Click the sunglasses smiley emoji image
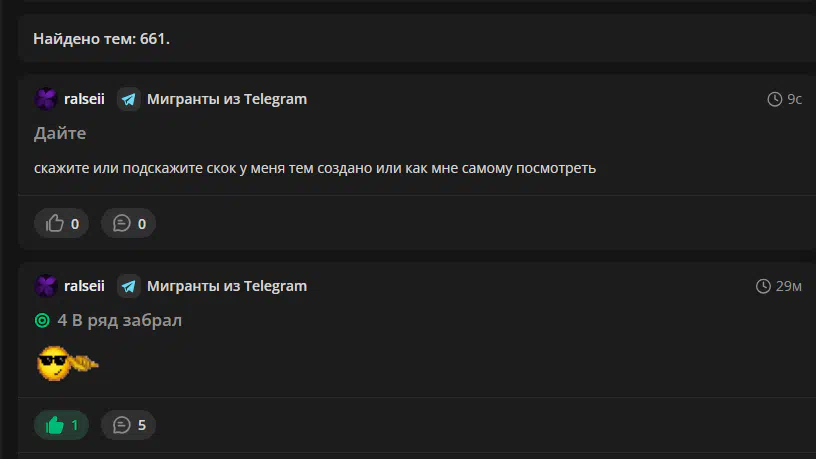This screenshot has height=459, width=816. [x=67, y=363]
